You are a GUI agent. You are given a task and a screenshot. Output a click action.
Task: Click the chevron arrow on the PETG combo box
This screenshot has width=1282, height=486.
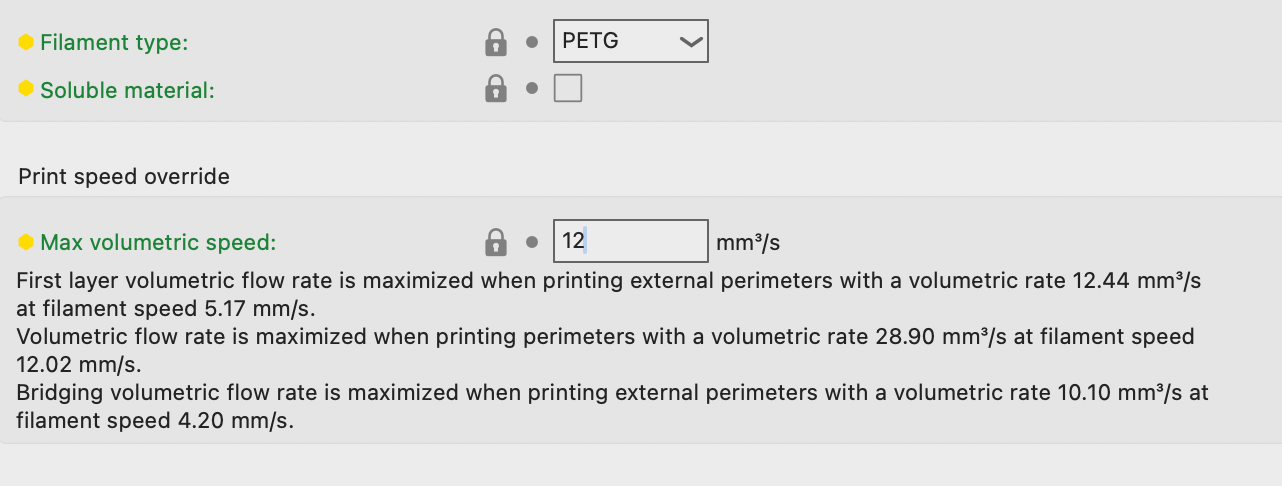click(x=689, y=42)
